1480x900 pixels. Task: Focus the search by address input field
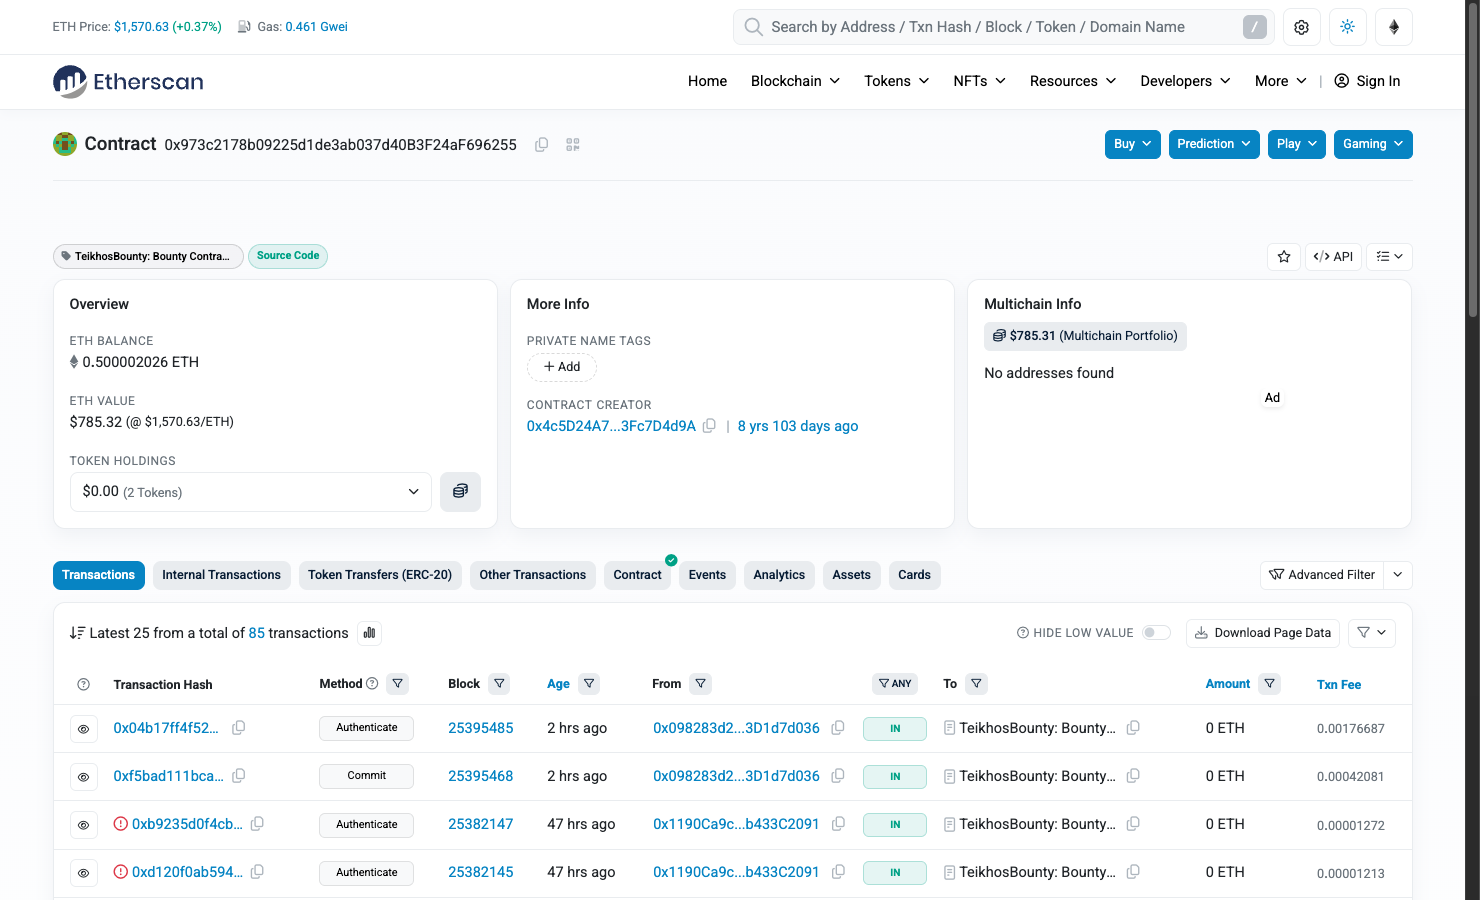click(1004, 27)
